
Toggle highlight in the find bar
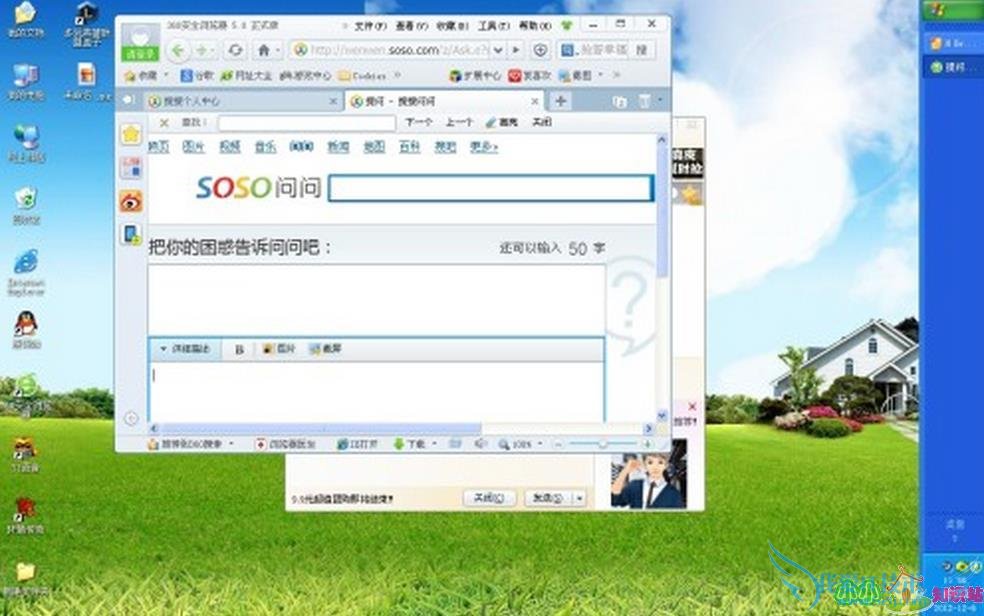click(x=502, y=122)
